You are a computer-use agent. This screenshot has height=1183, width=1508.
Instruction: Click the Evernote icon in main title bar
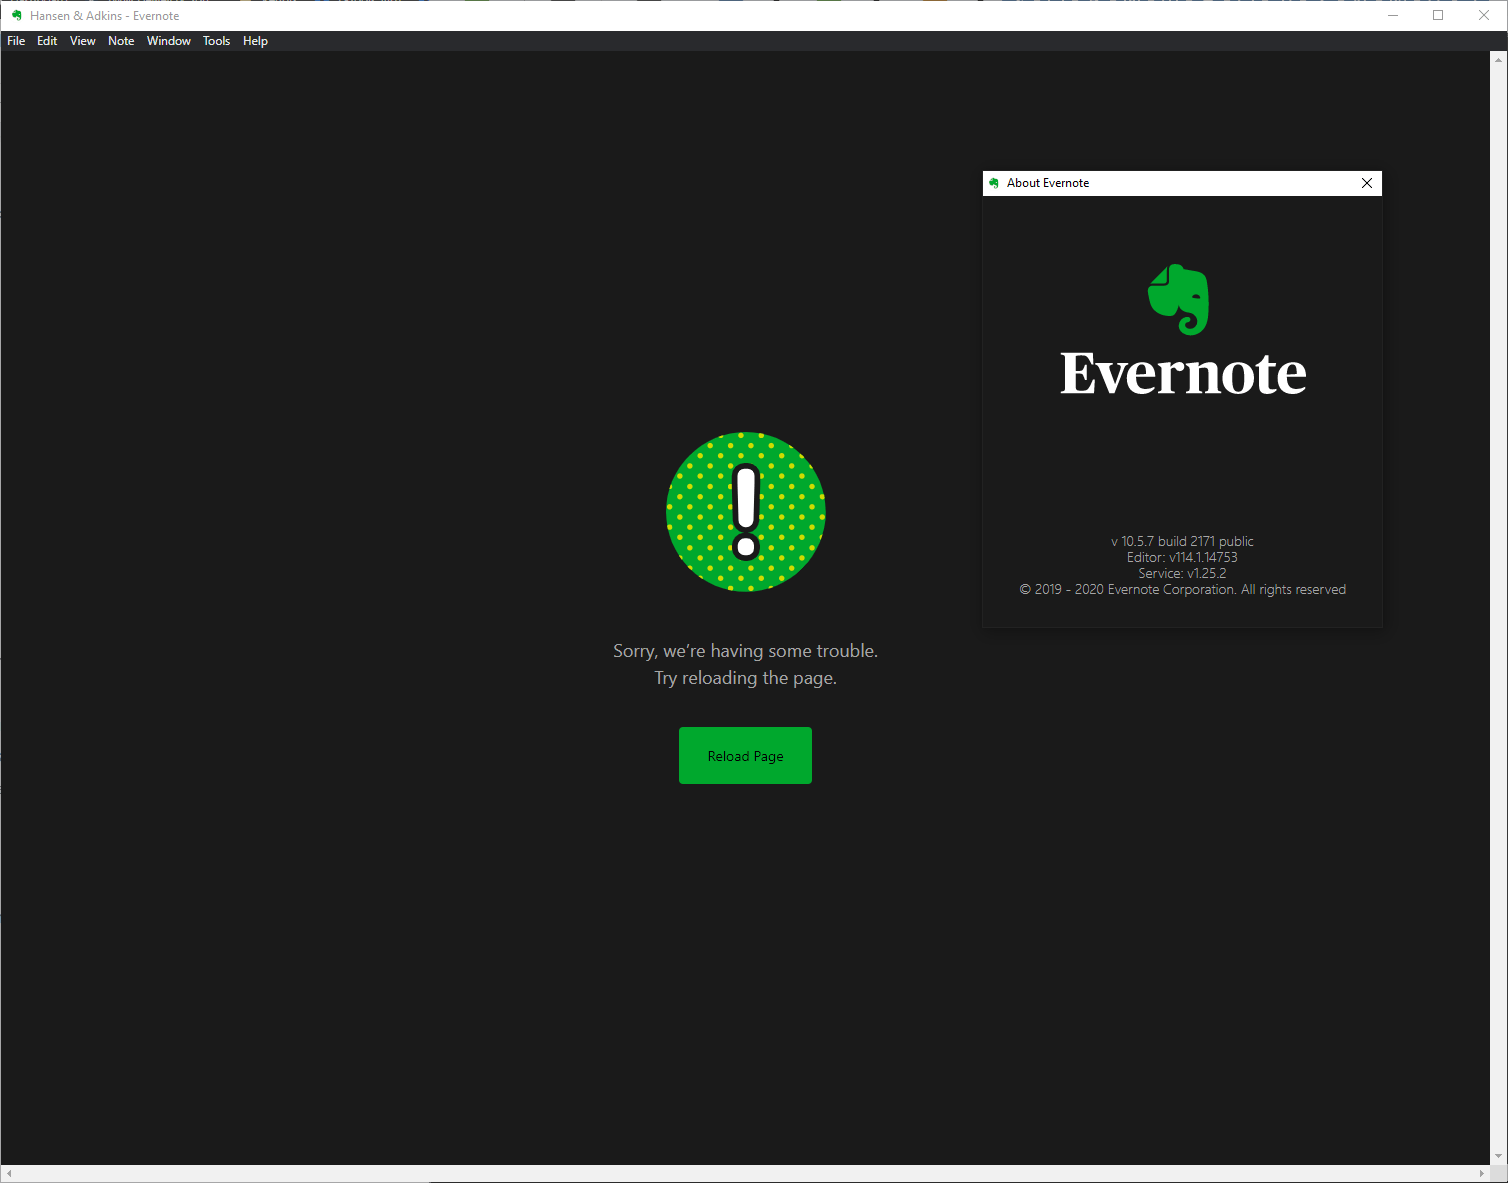[16, 16]
